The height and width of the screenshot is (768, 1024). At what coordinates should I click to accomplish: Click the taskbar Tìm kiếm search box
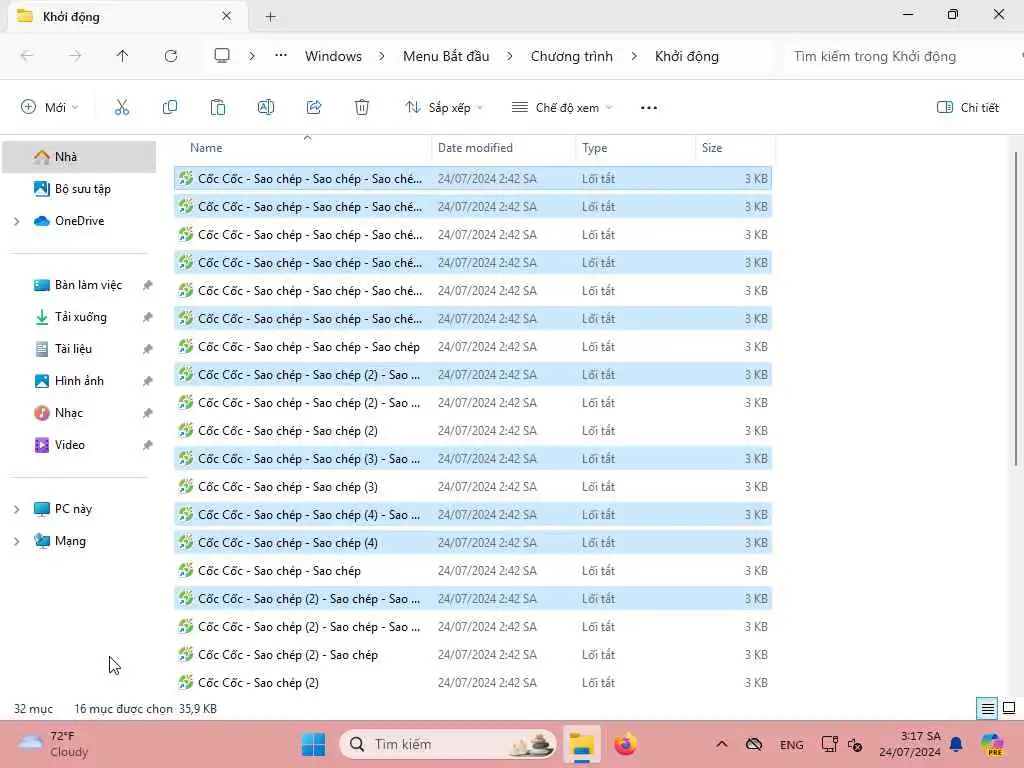tap(448, 744)
